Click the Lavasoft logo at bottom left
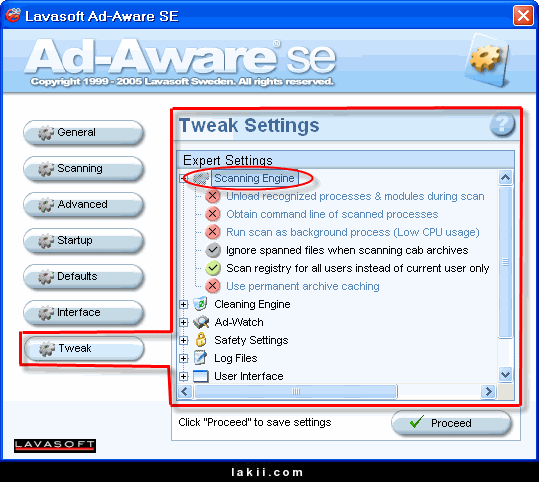The image size is (539, 482). pos(55,446)
